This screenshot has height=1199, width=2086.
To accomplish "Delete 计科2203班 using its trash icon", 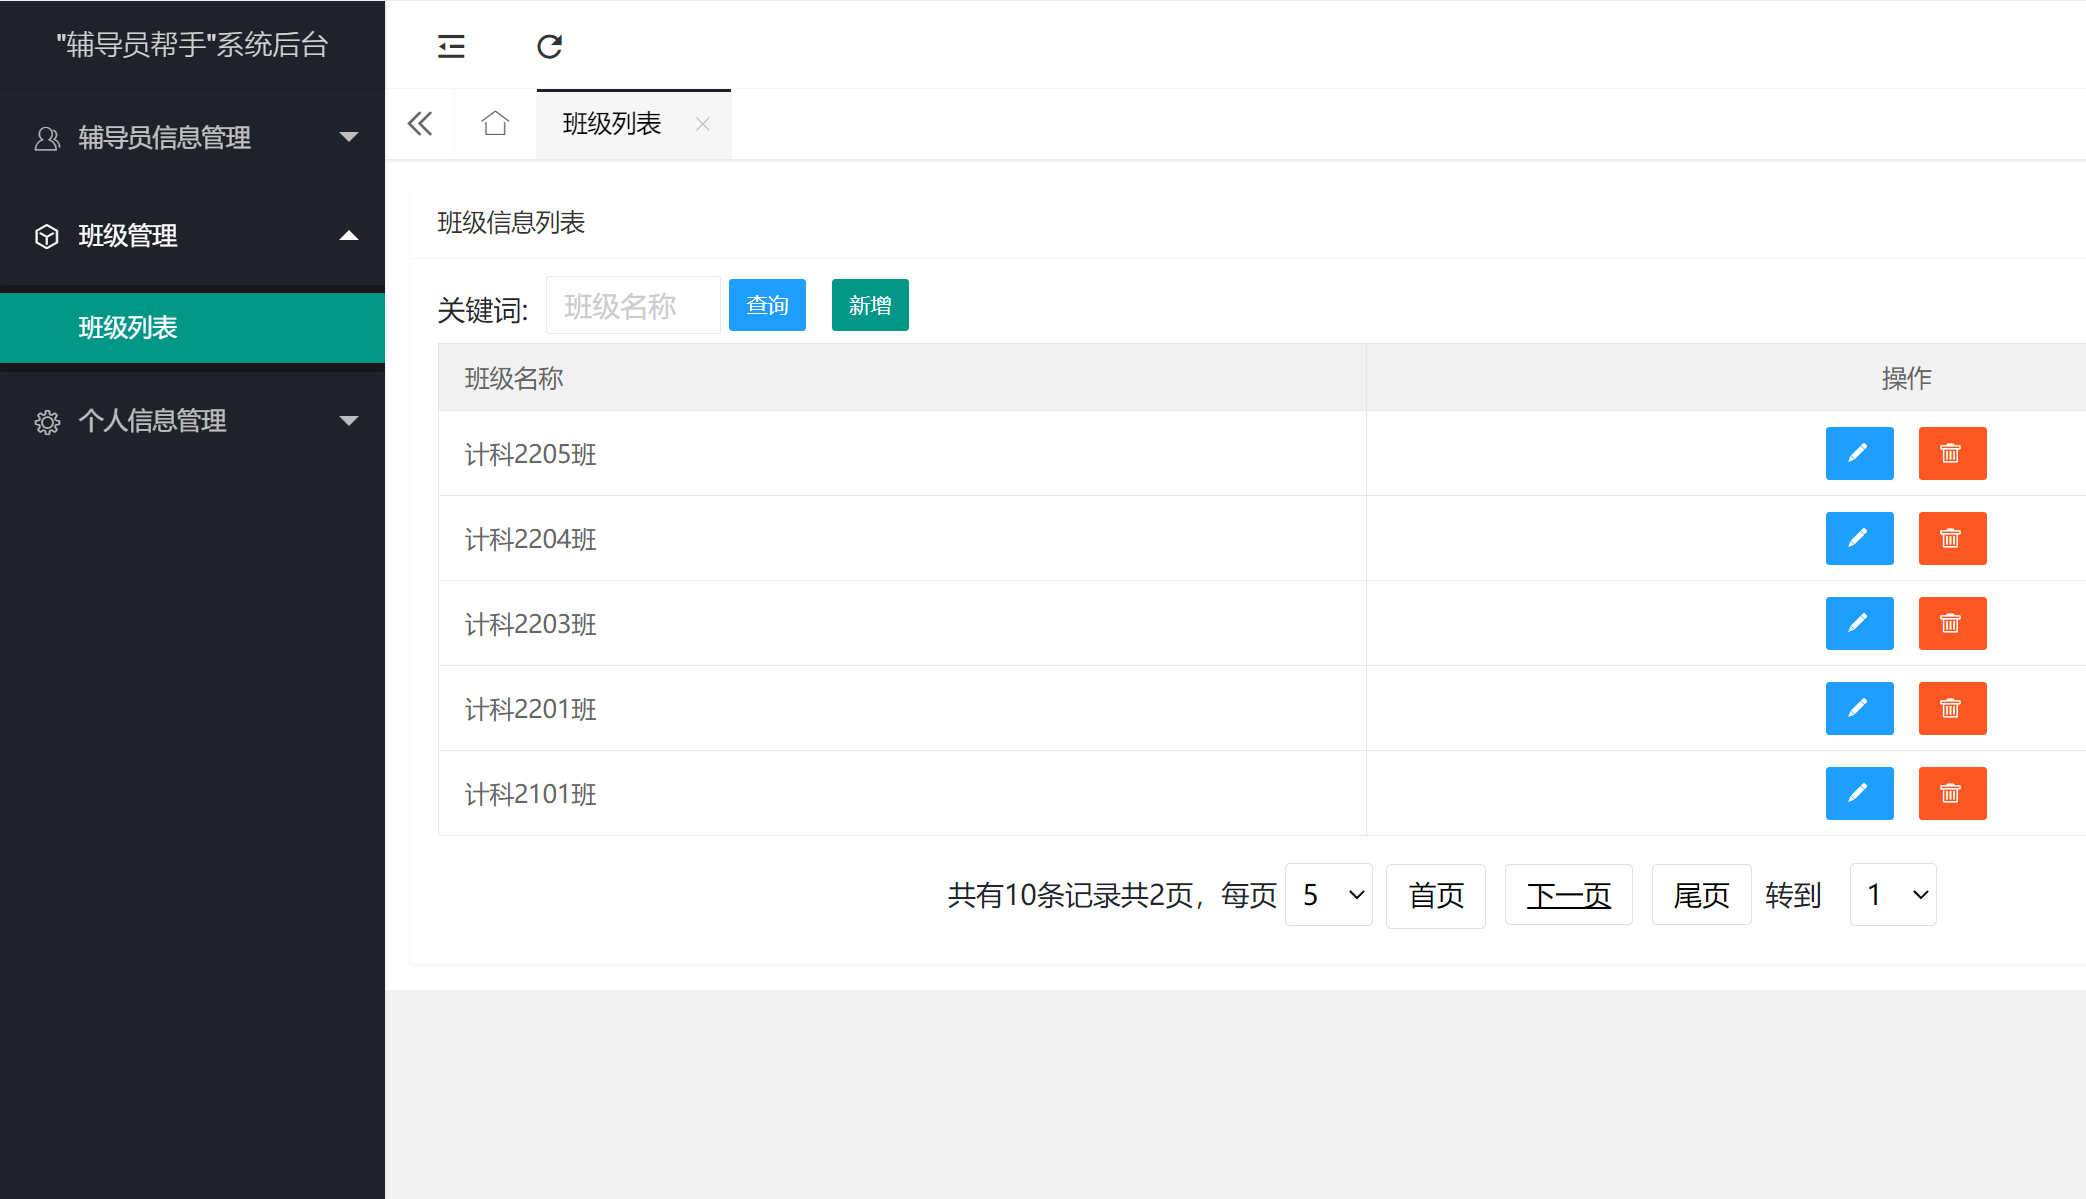I will coord(1952,623).
